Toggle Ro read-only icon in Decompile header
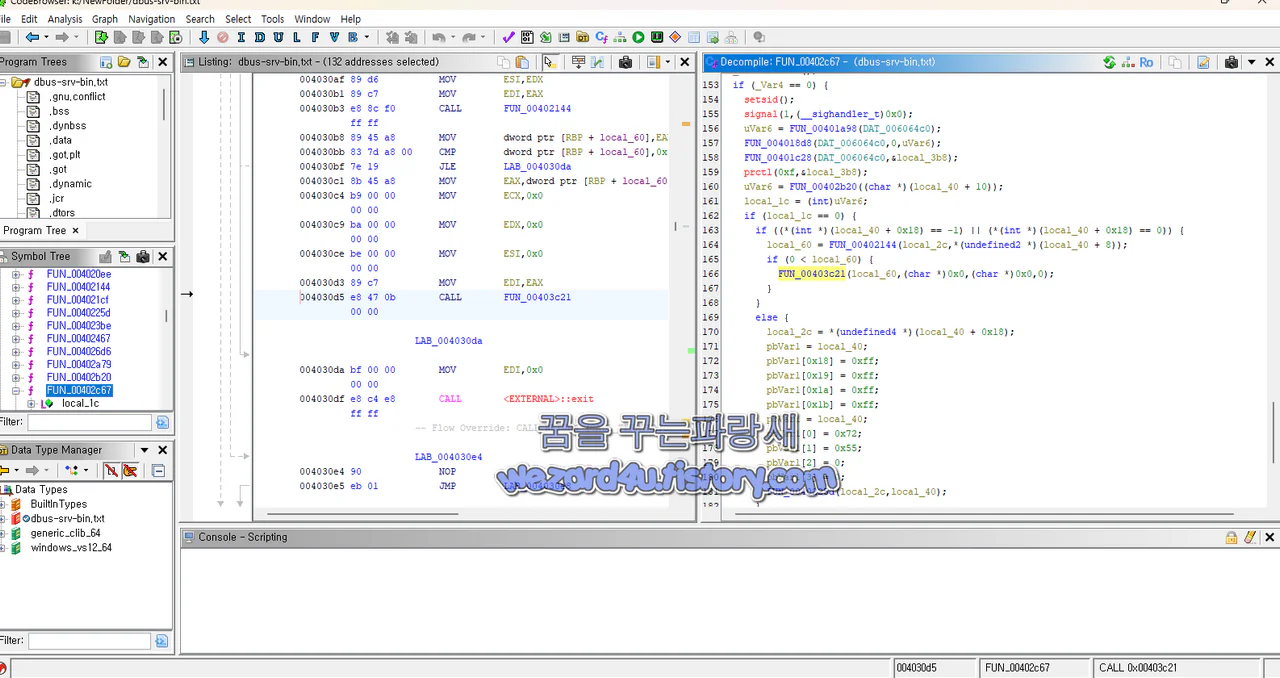 pos(1146,62)
